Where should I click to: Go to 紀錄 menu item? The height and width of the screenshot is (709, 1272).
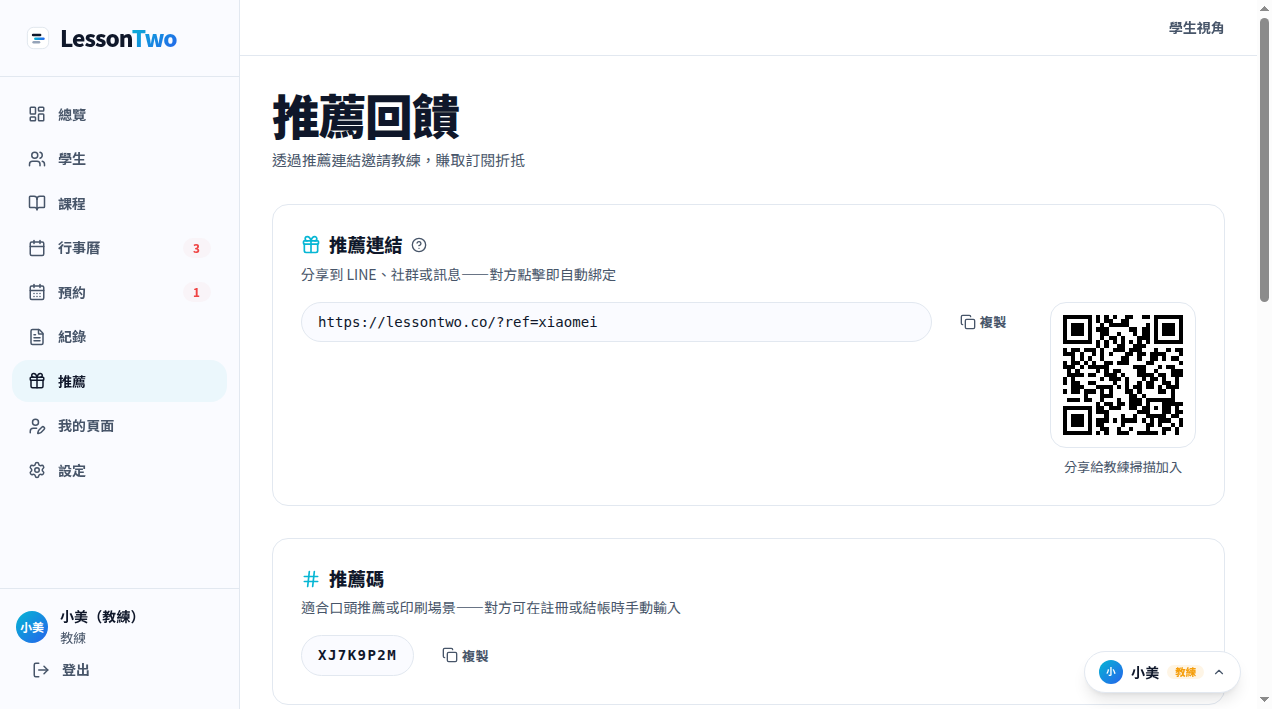120,337
